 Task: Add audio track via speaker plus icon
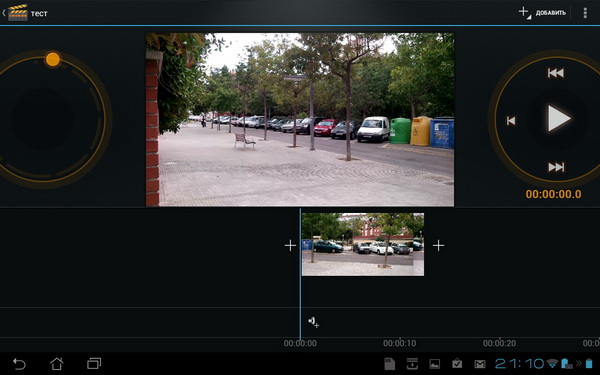point(314,322)
